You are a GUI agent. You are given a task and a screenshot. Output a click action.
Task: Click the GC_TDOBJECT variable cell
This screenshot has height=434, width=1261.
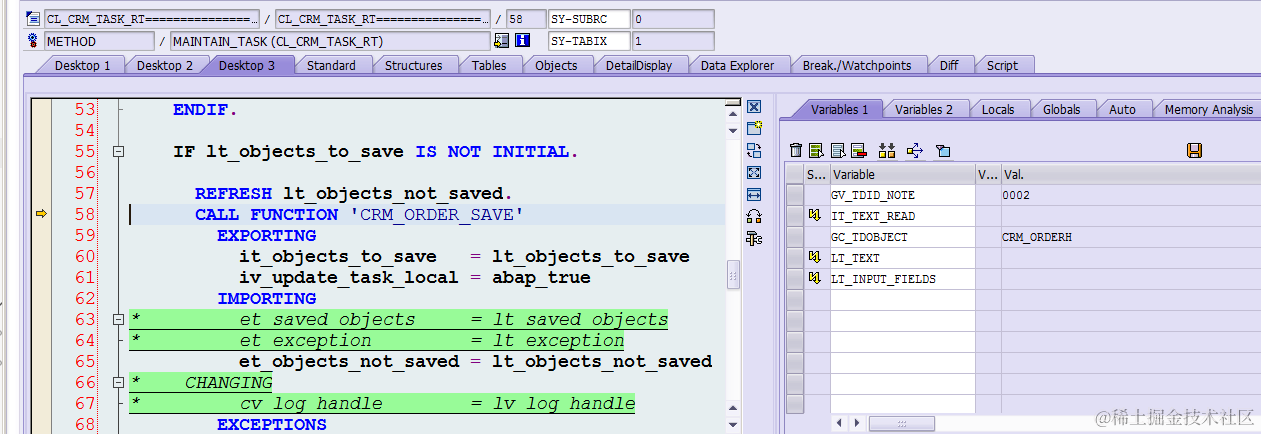pos(902,237)
